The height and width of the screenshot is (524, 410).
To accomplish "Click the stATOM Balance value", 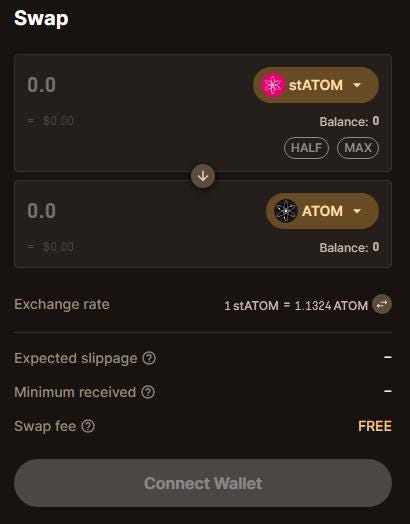I will click(376, 121).
